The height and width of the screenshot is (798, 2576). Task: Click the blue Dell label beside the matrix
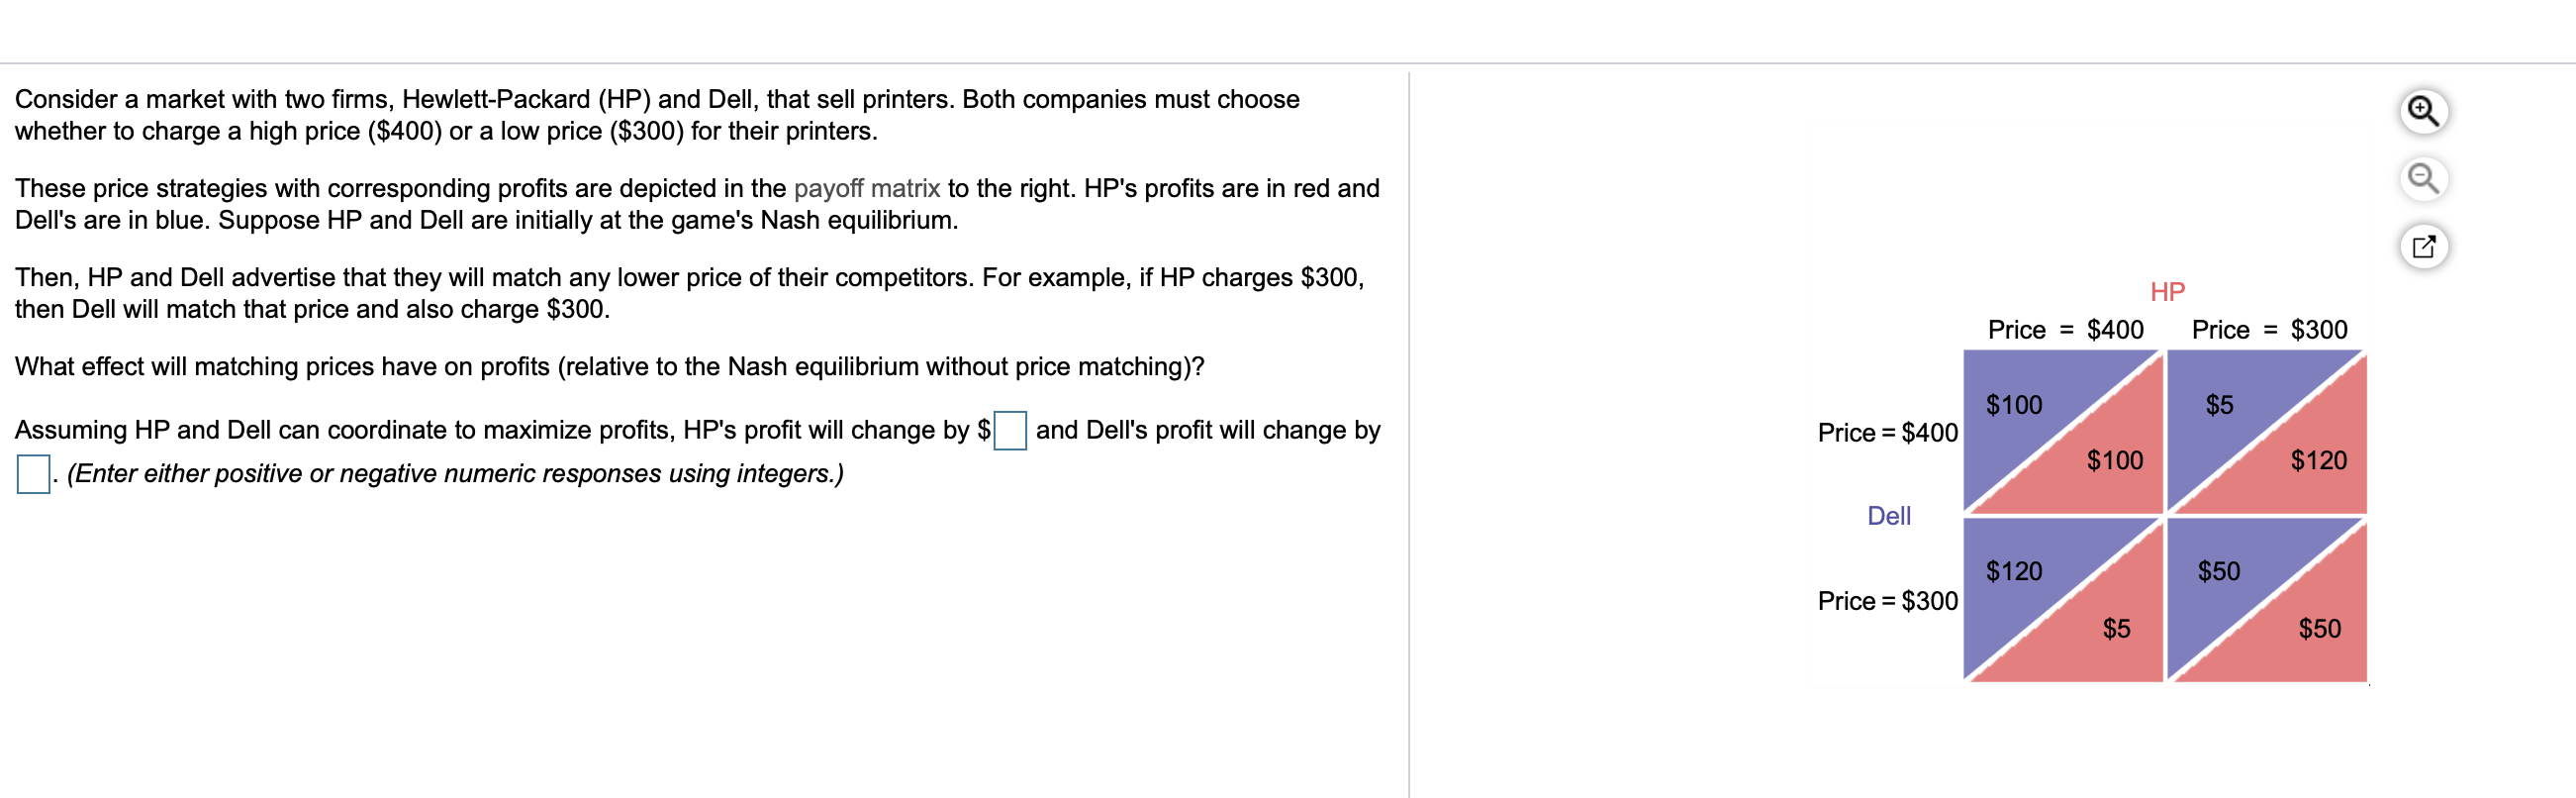point(1890,516)
